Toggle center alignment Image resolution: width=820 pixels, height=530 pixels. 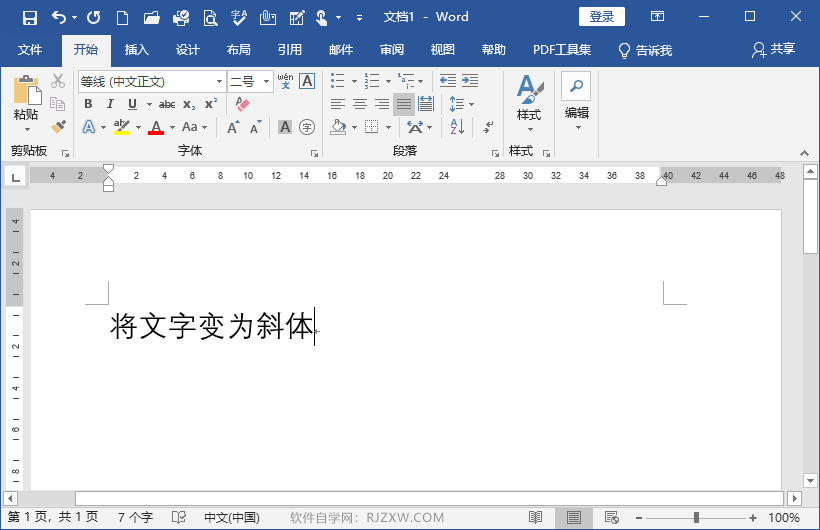(360, 104)
